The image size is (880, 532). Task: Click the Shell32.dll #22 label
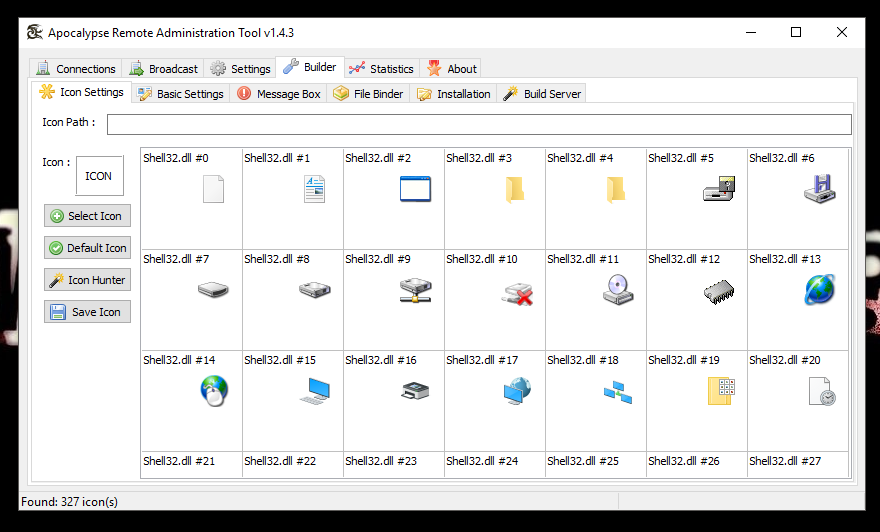[280, 461]
